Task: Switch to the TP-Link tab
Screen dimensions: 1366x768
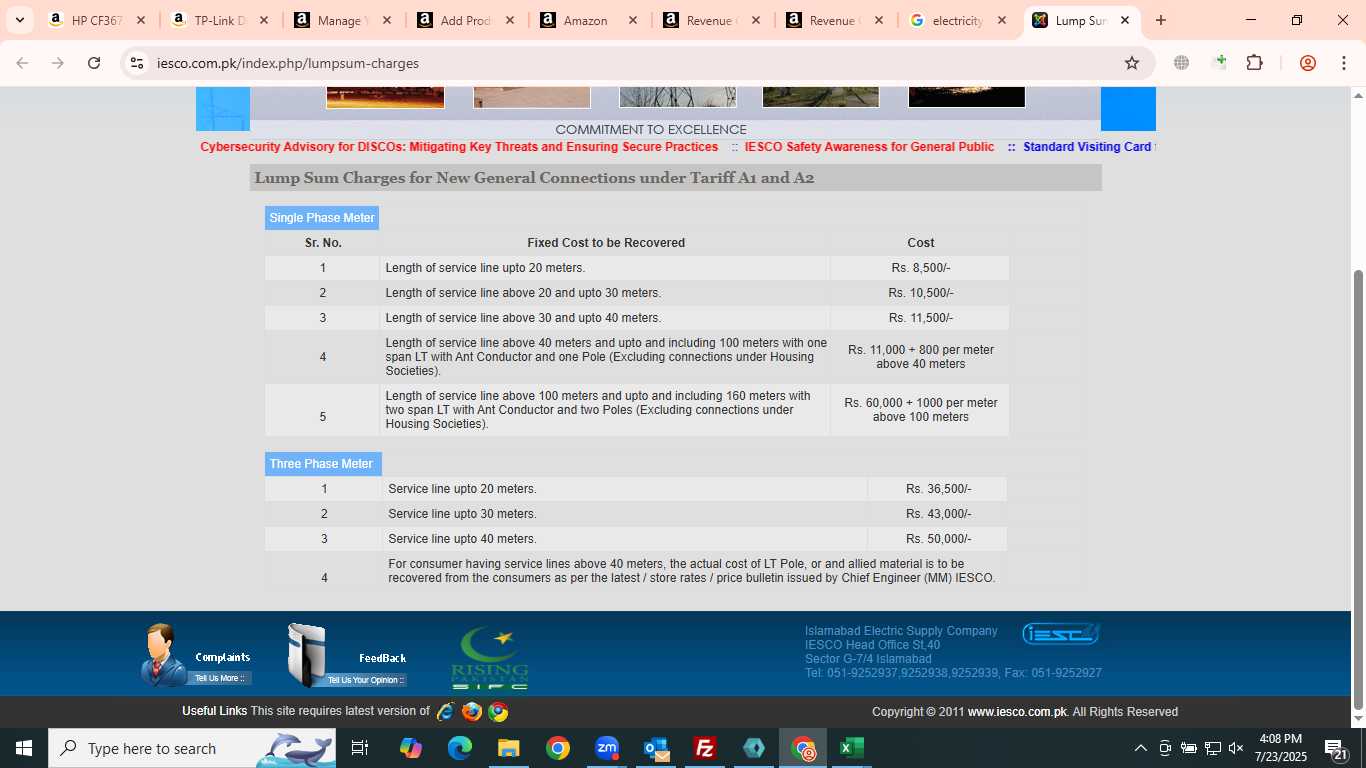Action: pos(220,20)
